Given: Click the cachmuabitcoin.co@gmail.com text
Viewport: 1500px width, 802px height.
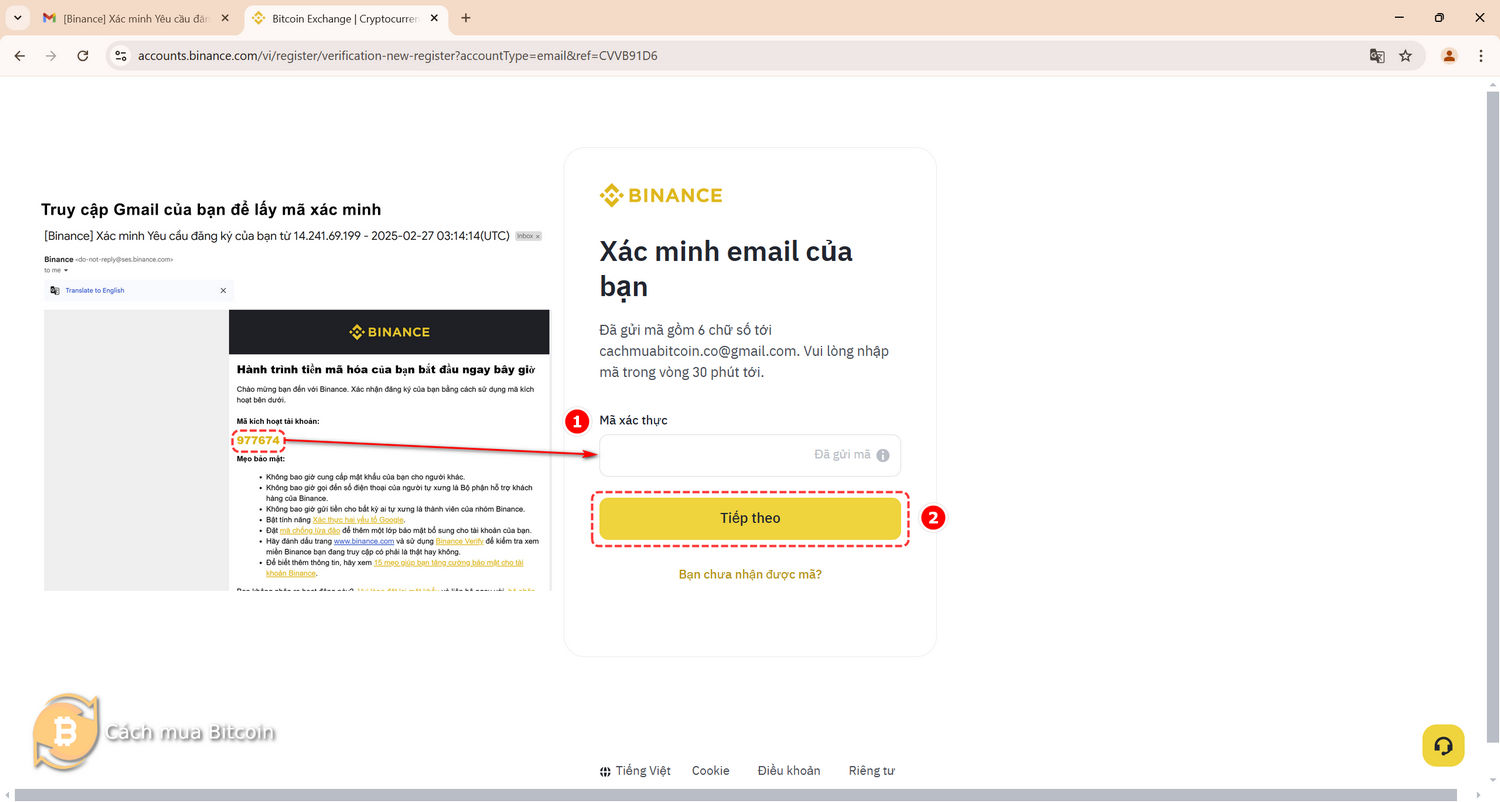Looking at the screenshot, I should 697,351.
